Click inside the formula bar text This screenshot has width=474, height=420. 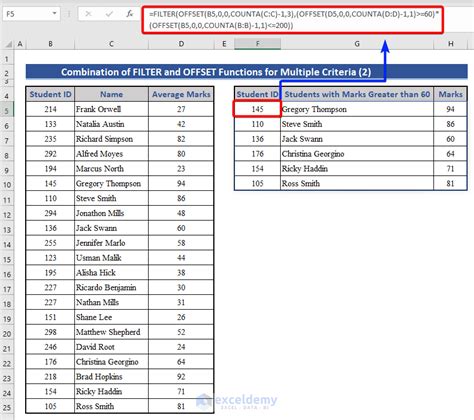click(293, 20)
